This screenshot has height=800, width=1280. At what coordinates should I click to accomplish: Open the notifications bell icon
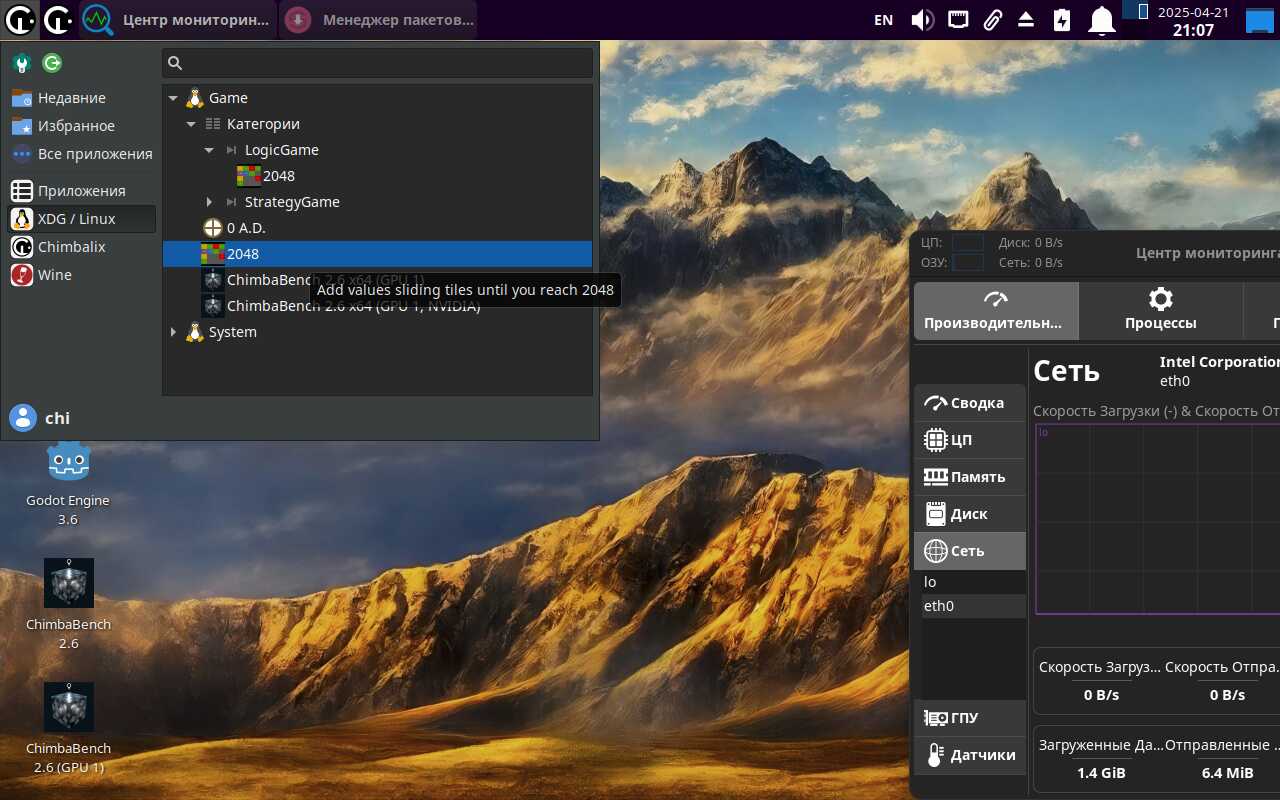point(1102,19)
